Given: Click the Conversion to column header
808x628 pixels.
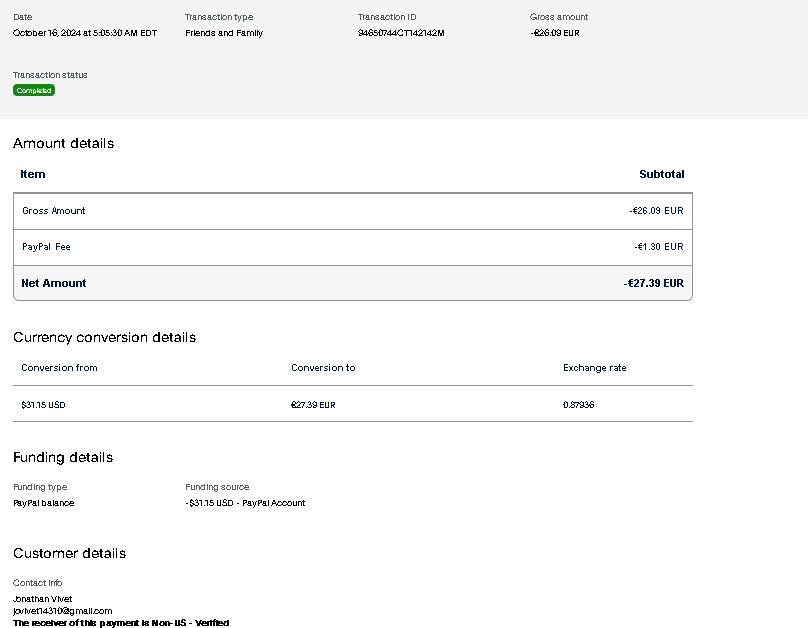Looking at the screenshot, I should coord(323,368).
